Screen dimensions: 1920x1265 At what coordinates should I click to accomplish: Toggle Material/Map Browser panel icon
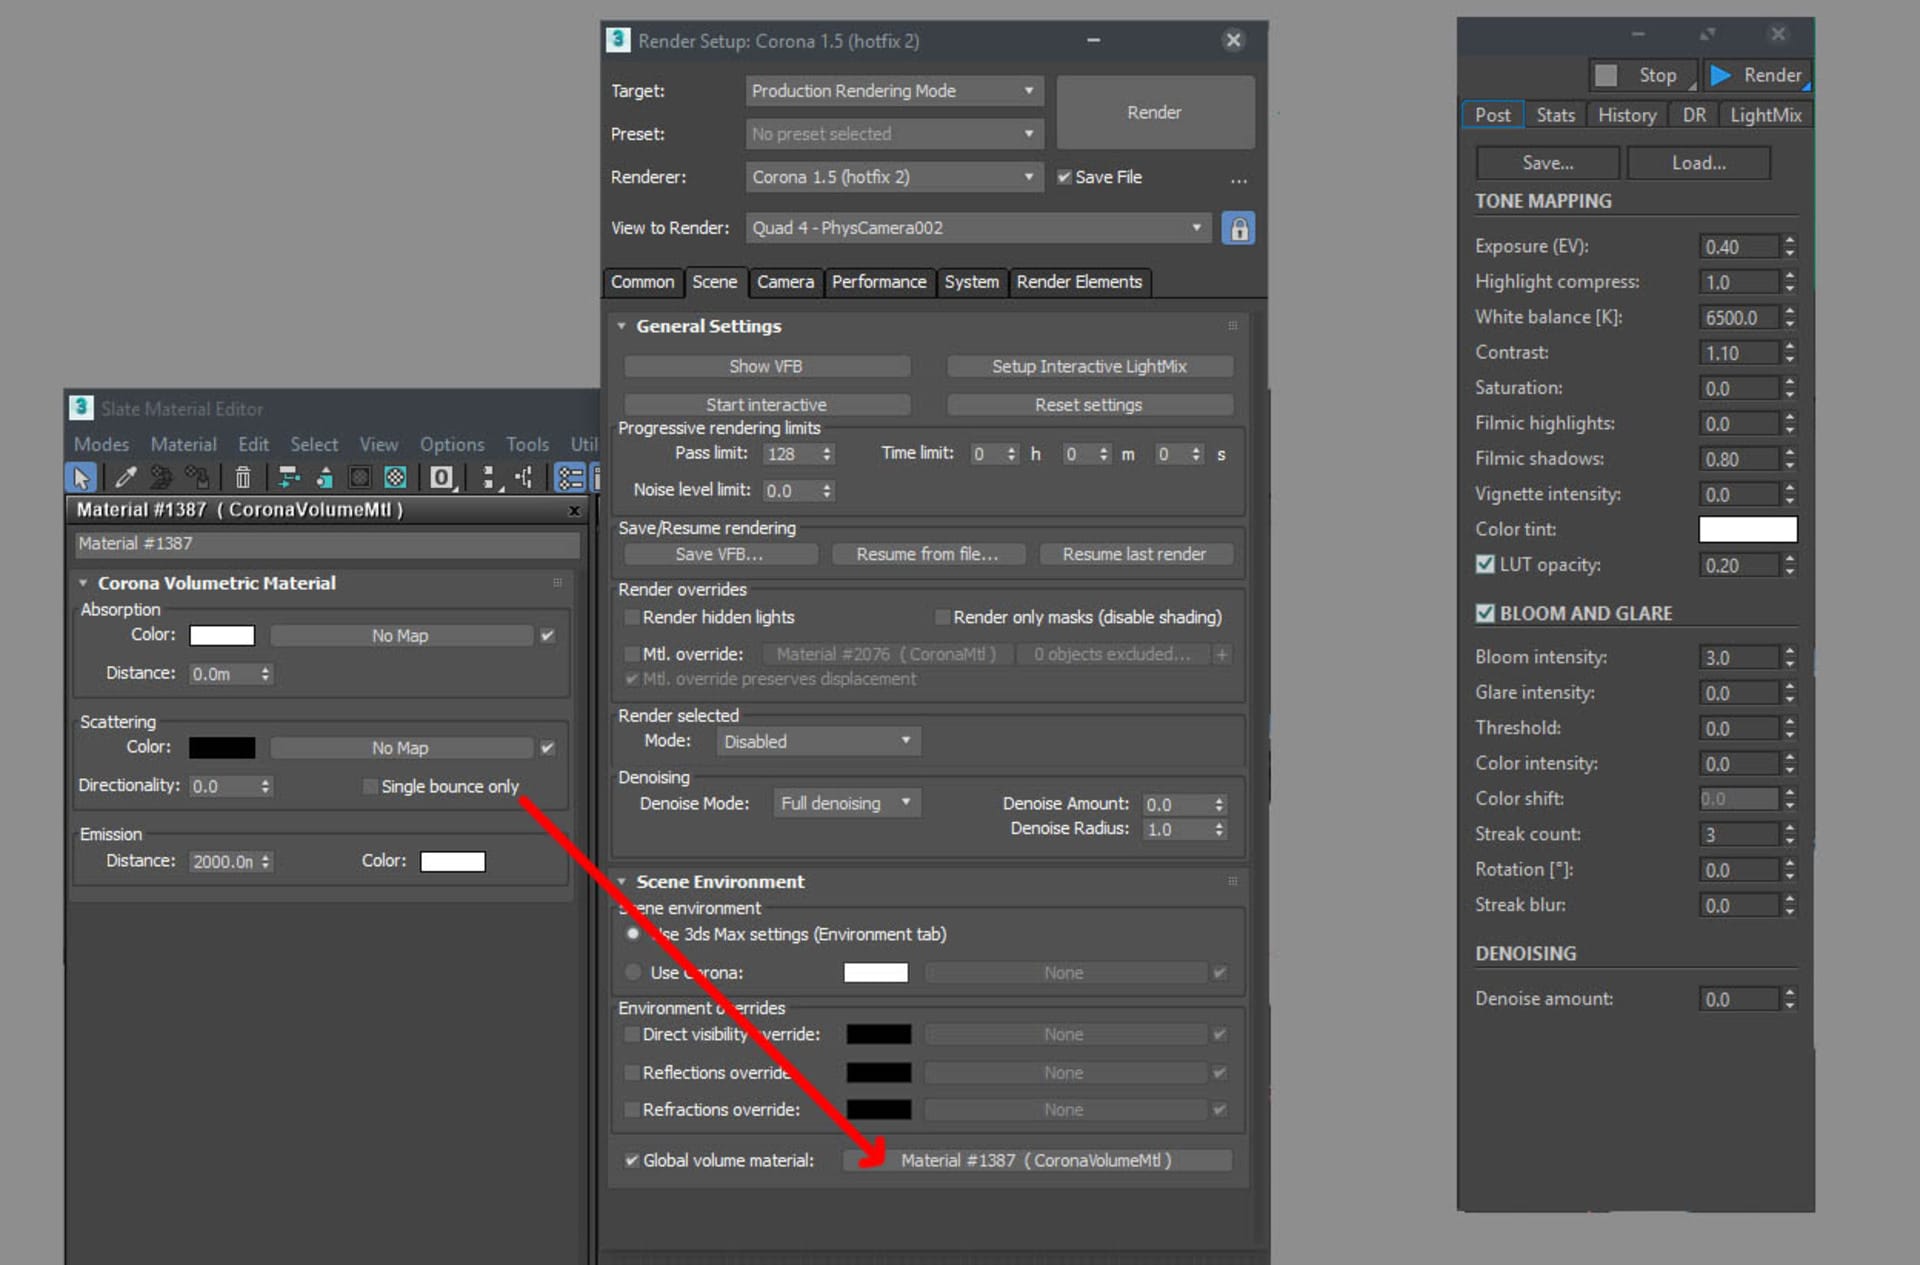click(570, 478)
